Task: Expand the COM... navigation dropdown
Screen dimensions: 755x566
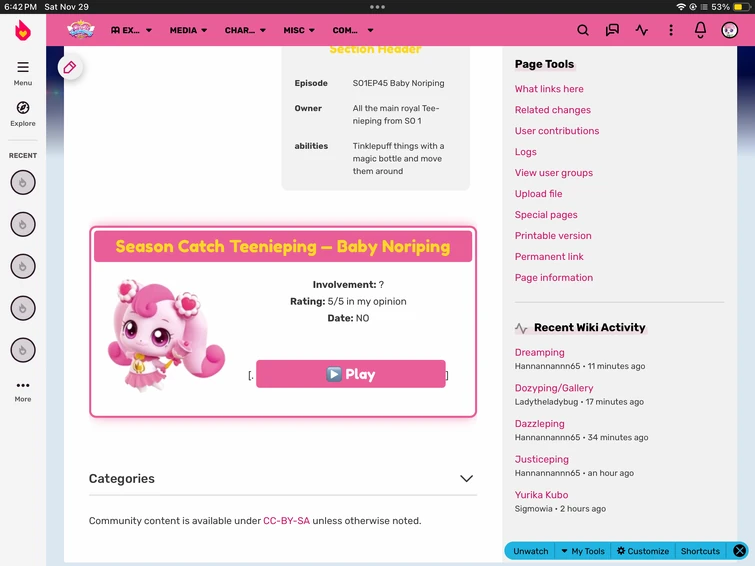Action: pos(353,30)
